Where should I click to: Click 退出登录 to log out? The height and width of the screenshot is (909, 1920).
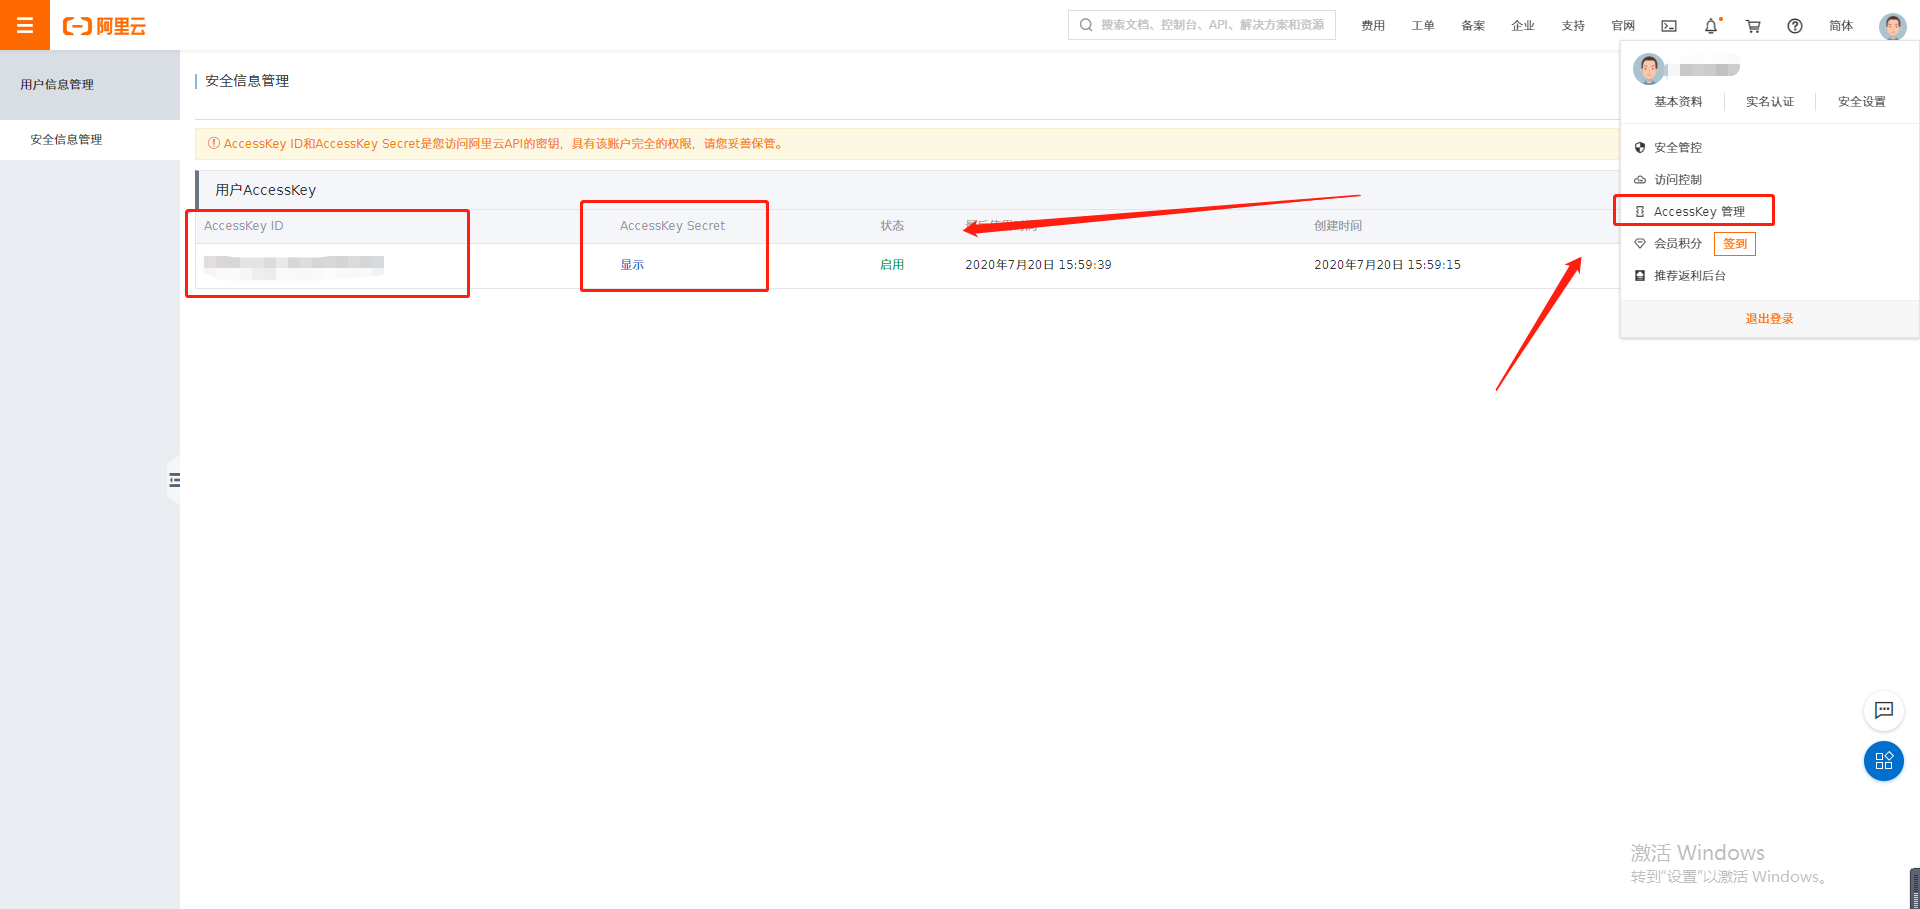[1770, 319]
